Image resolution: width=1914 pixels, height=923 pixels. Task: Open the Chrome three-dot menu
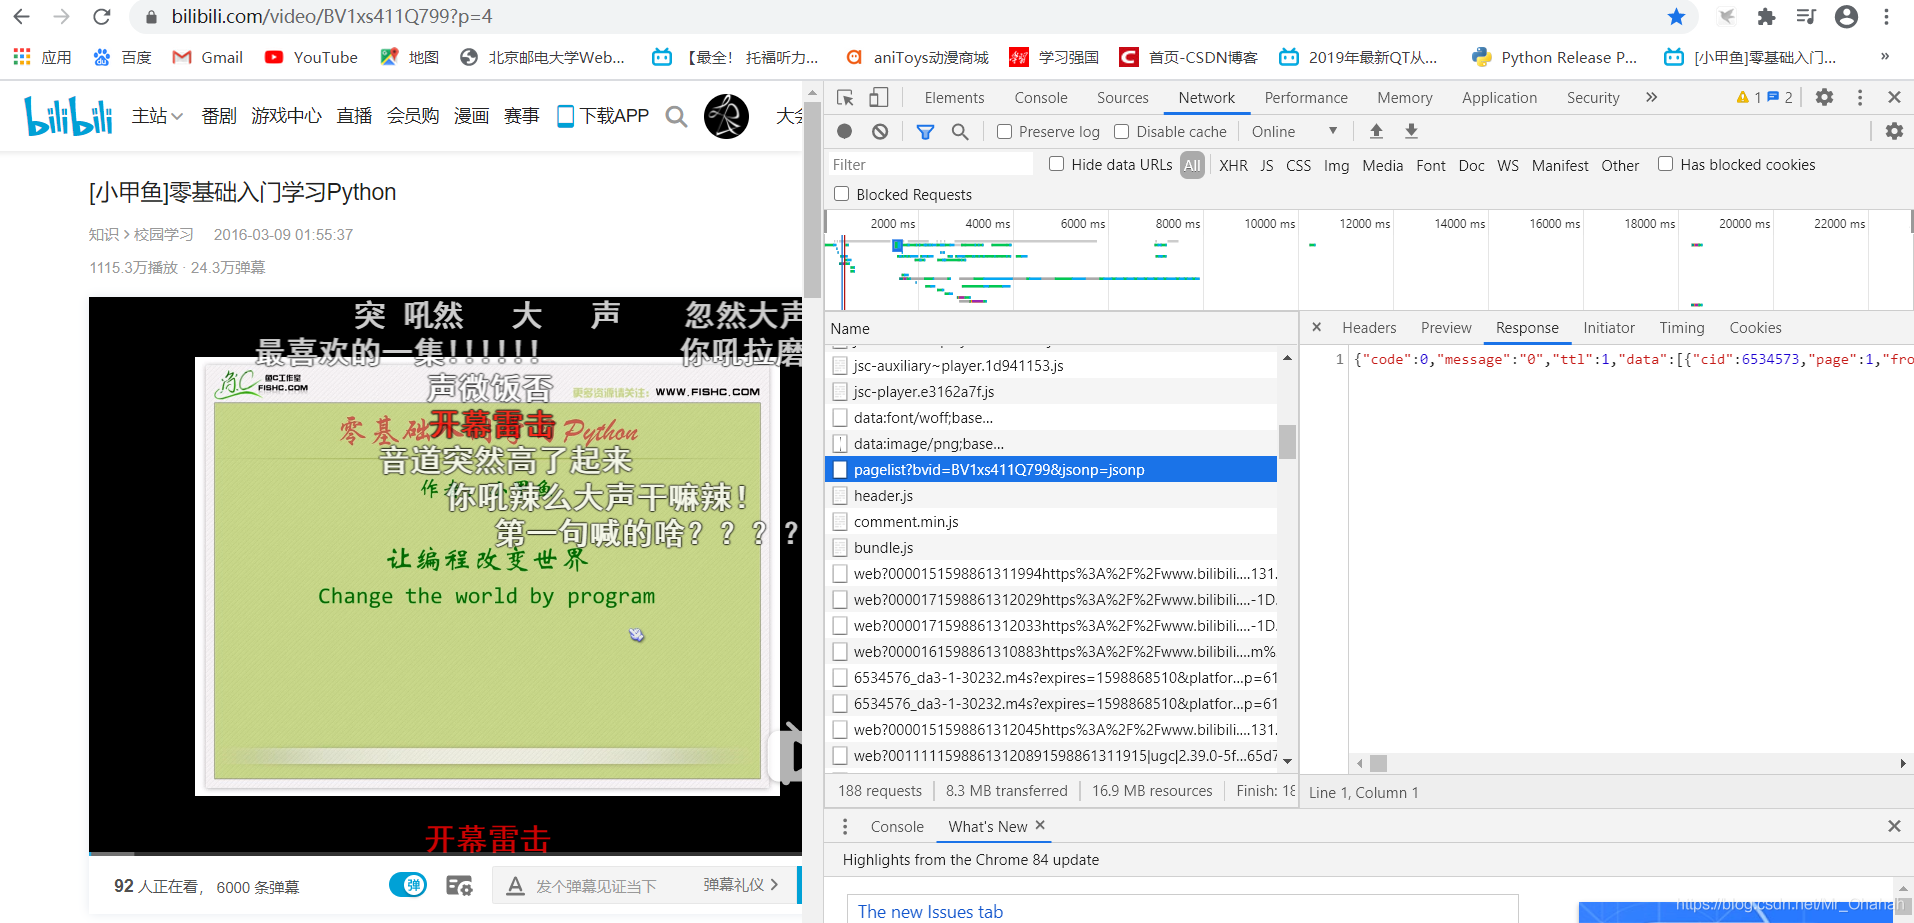coord(1886,17)
